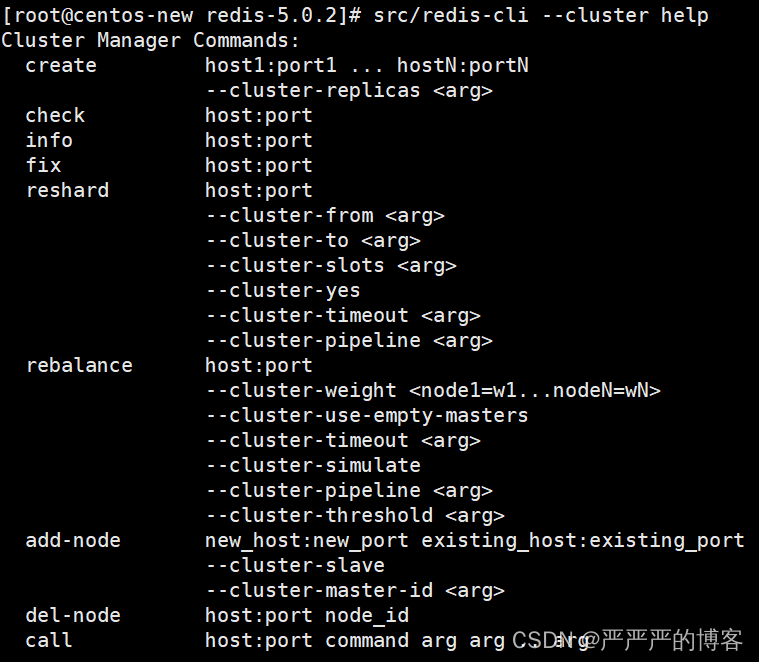Click the '--cluster-slave' option line
The image size is (759, 662).
click(x=295, y=565)
